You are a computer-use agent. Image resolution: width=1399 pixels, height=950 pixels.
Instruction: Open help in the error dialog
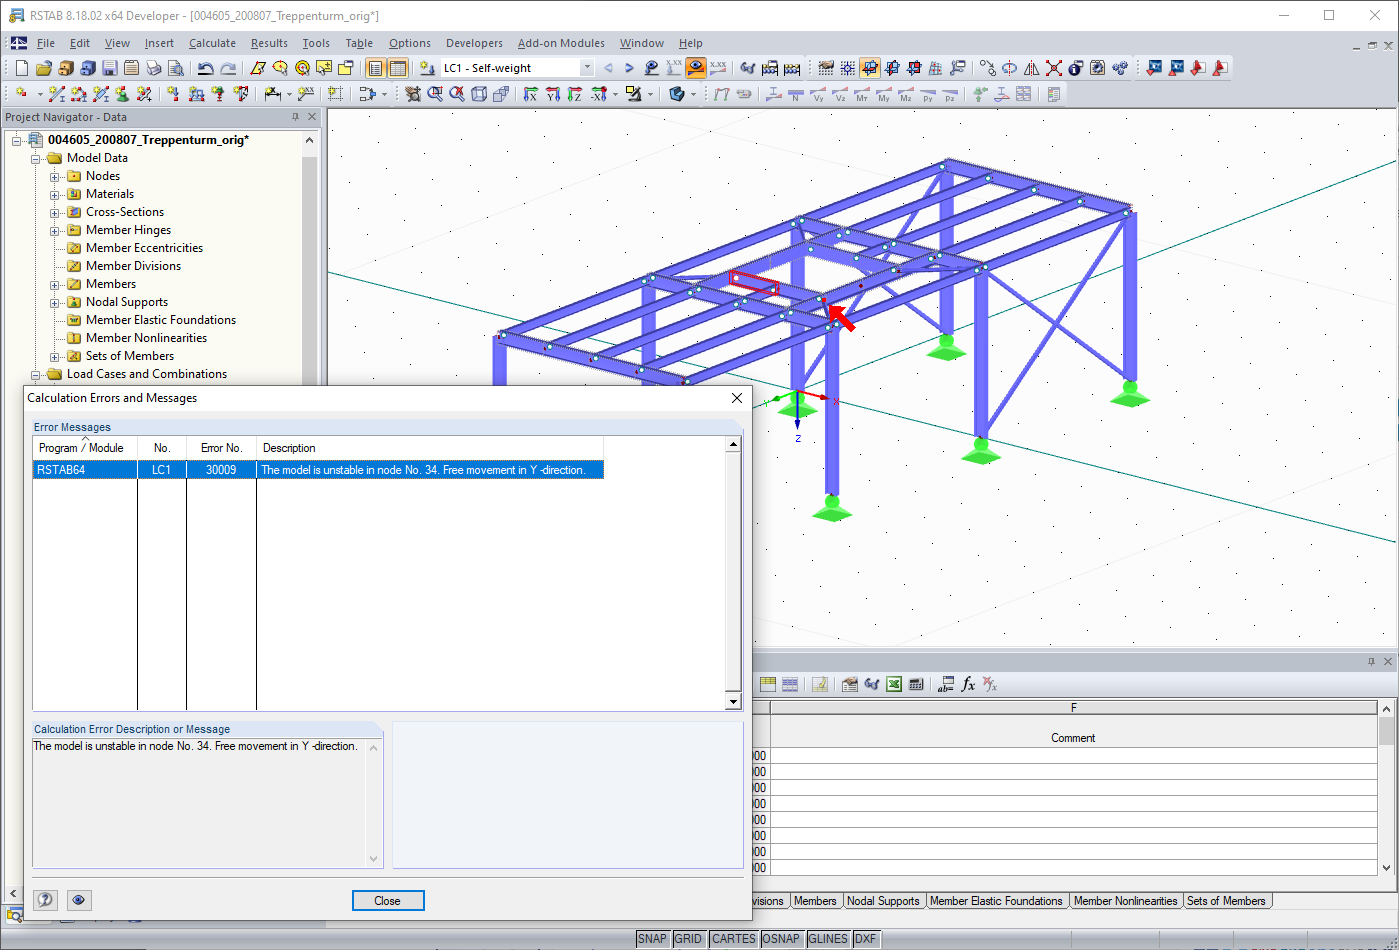click(45, 900)
